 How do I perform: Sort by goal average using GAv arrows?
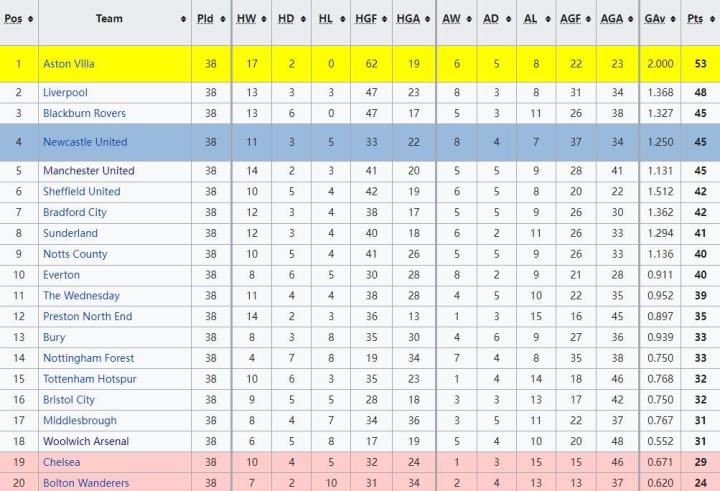click(672, 19)
